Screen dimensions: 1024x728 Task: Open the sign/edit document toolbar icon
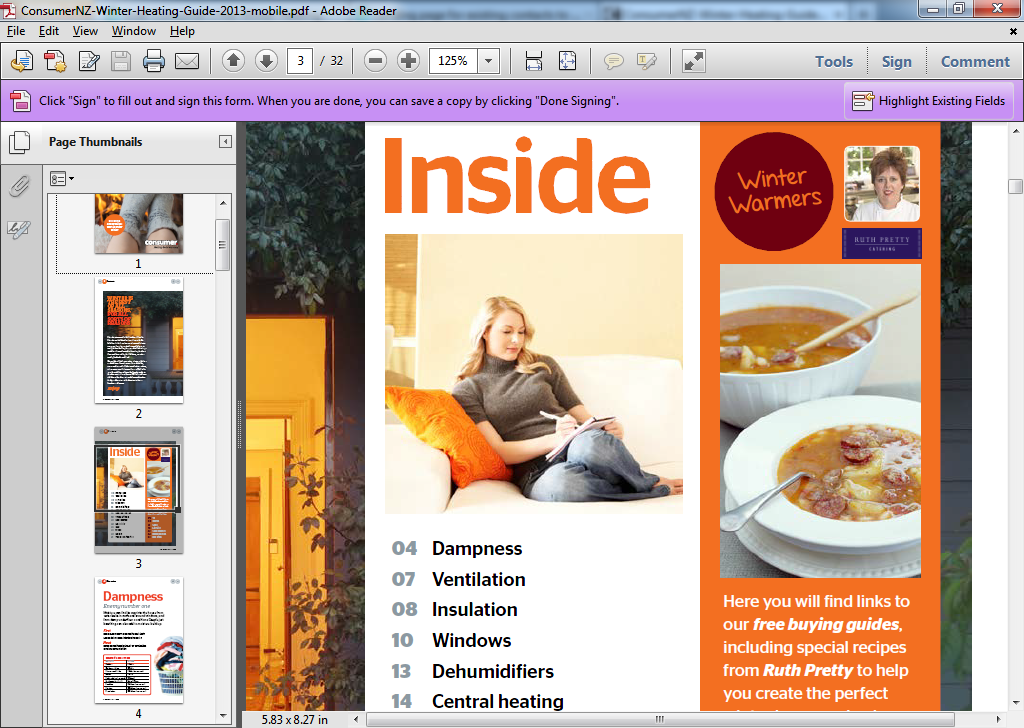pyautogui.click(x=89, y=61)
